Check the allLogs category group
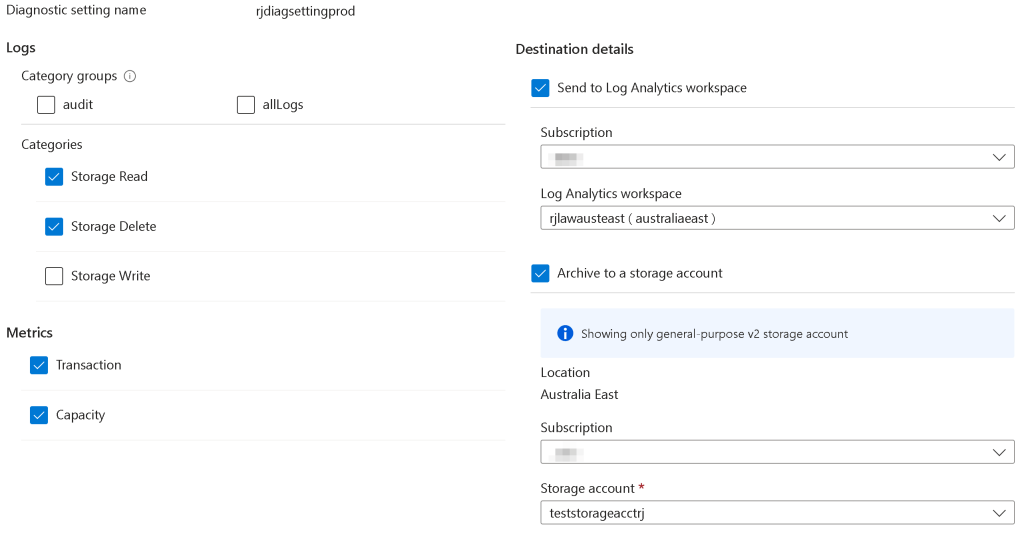The width and height of the screenshot is (1024, 536). coord(246,105)
